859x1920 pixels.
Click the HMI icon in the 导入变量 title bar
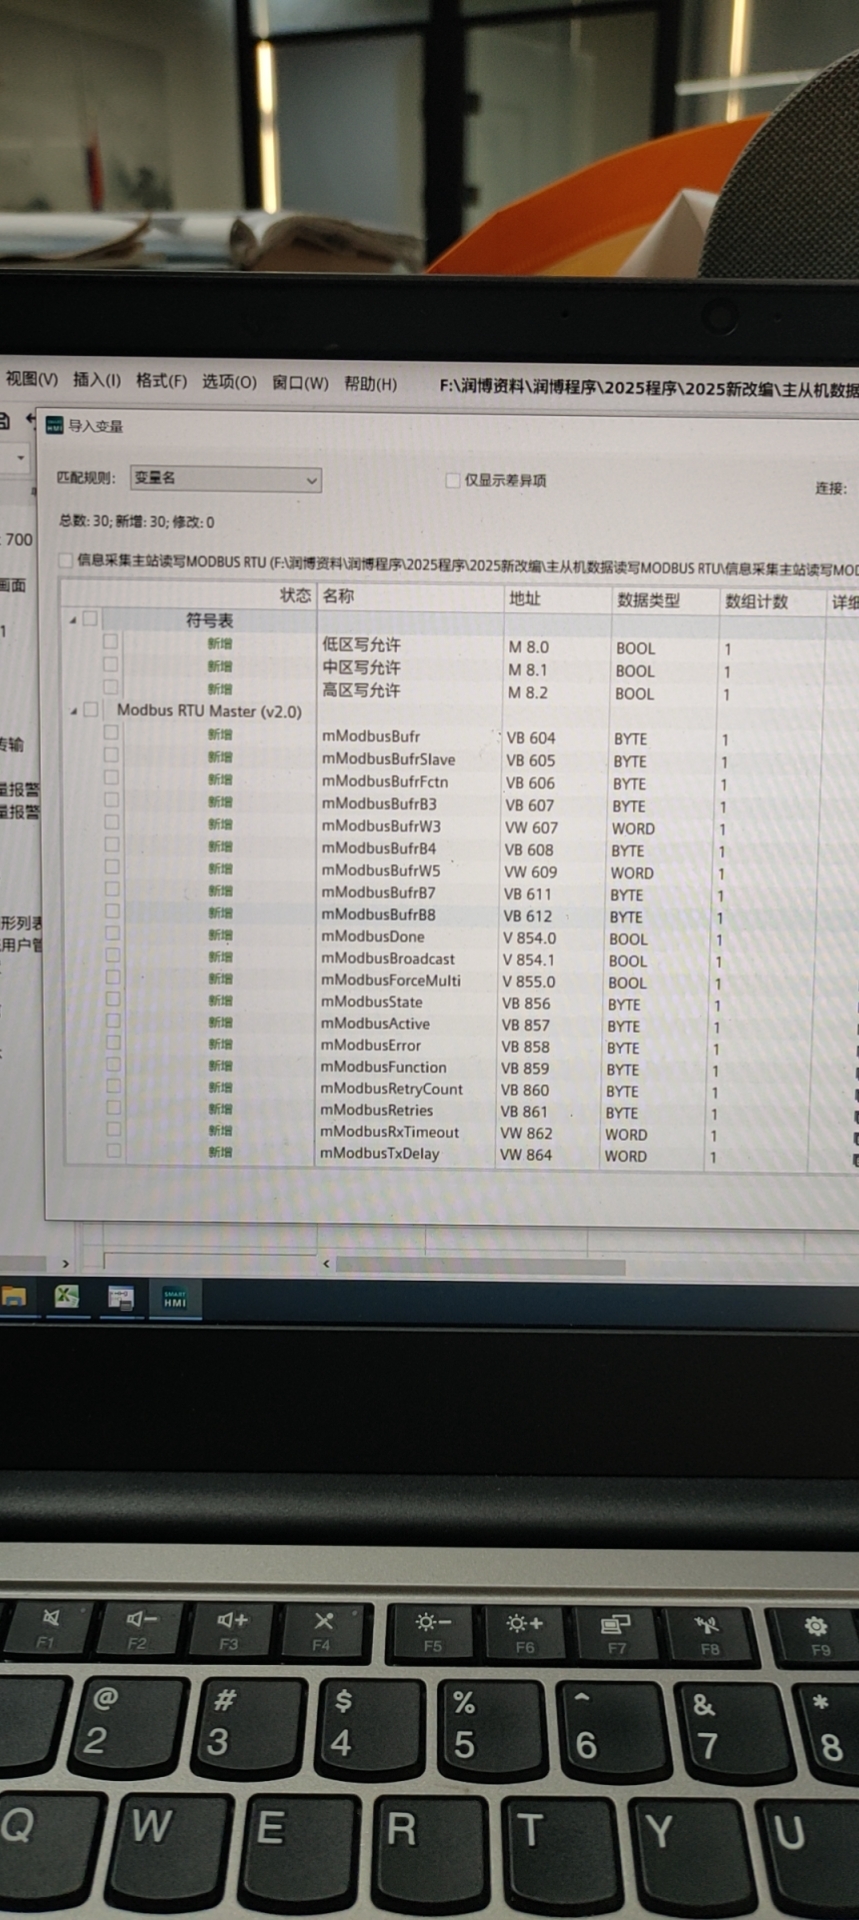point(54,426)
